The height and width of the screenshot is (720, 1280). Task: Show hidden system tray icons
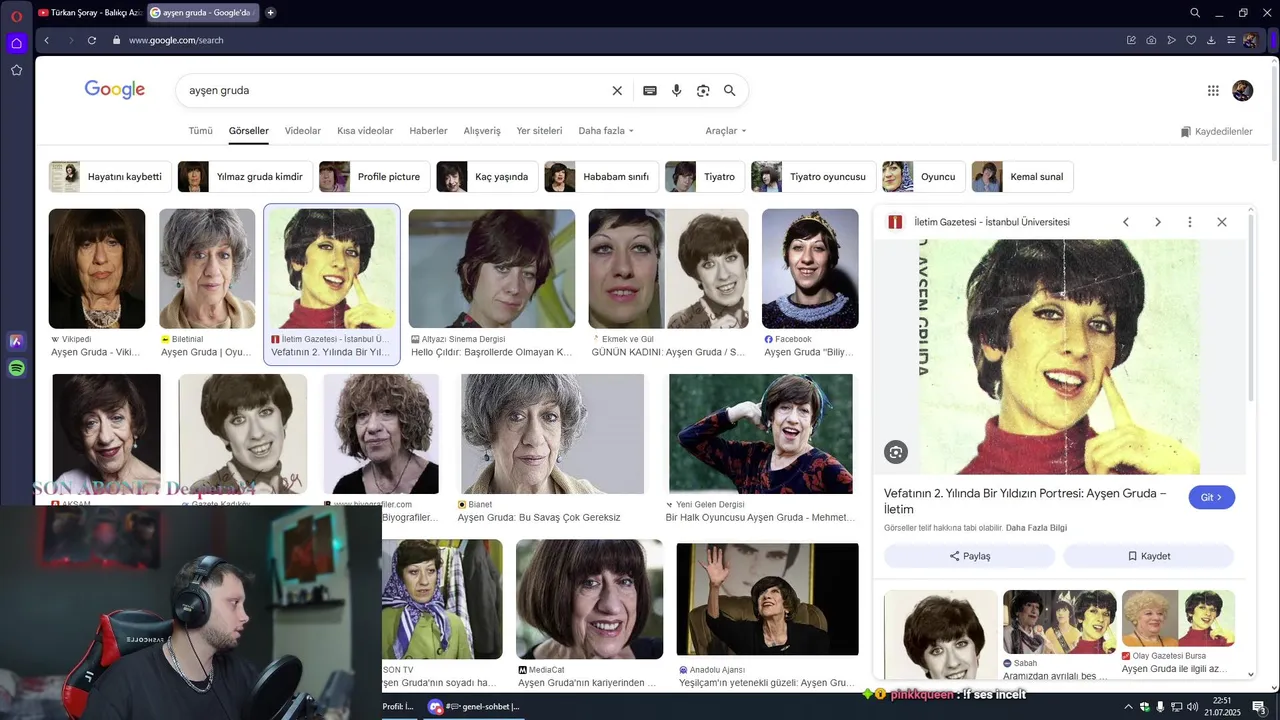1128,707
